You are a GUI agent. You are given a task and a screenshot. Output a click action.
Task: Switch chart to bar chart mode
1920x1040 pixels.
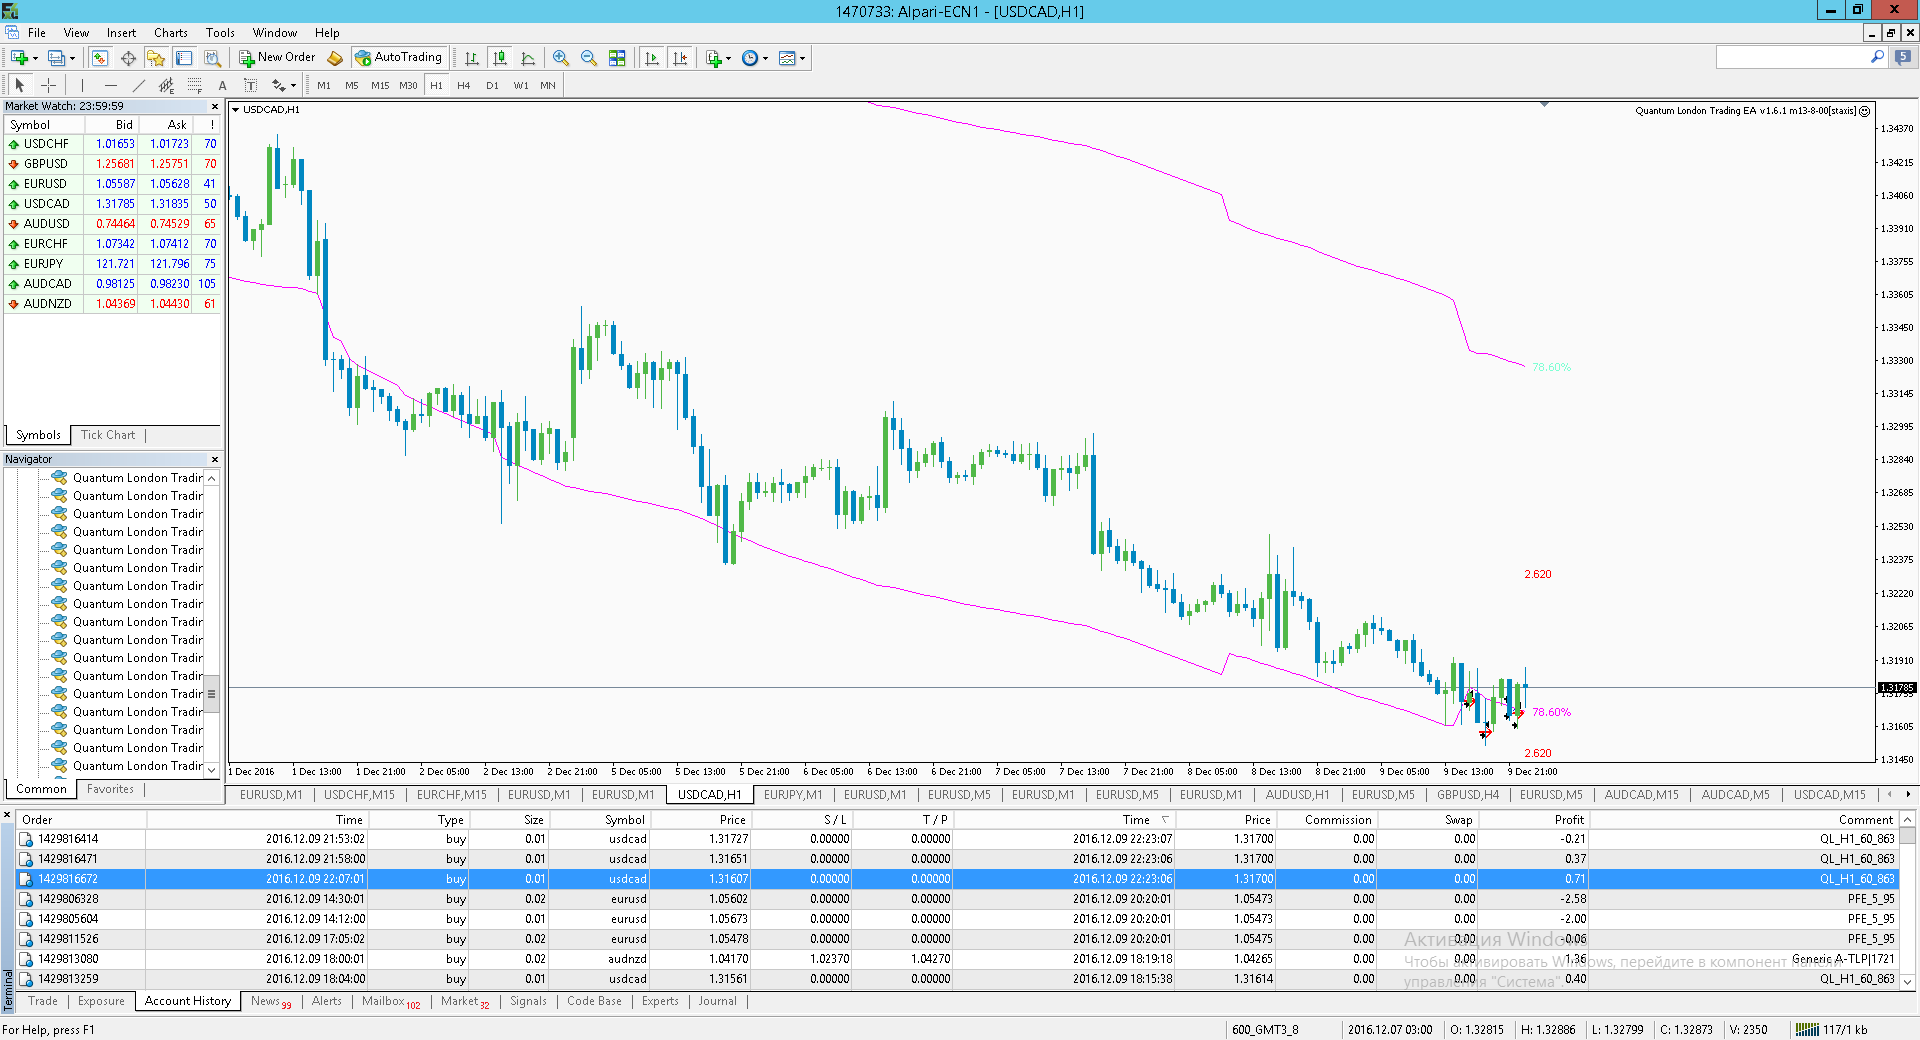(472, 58)
